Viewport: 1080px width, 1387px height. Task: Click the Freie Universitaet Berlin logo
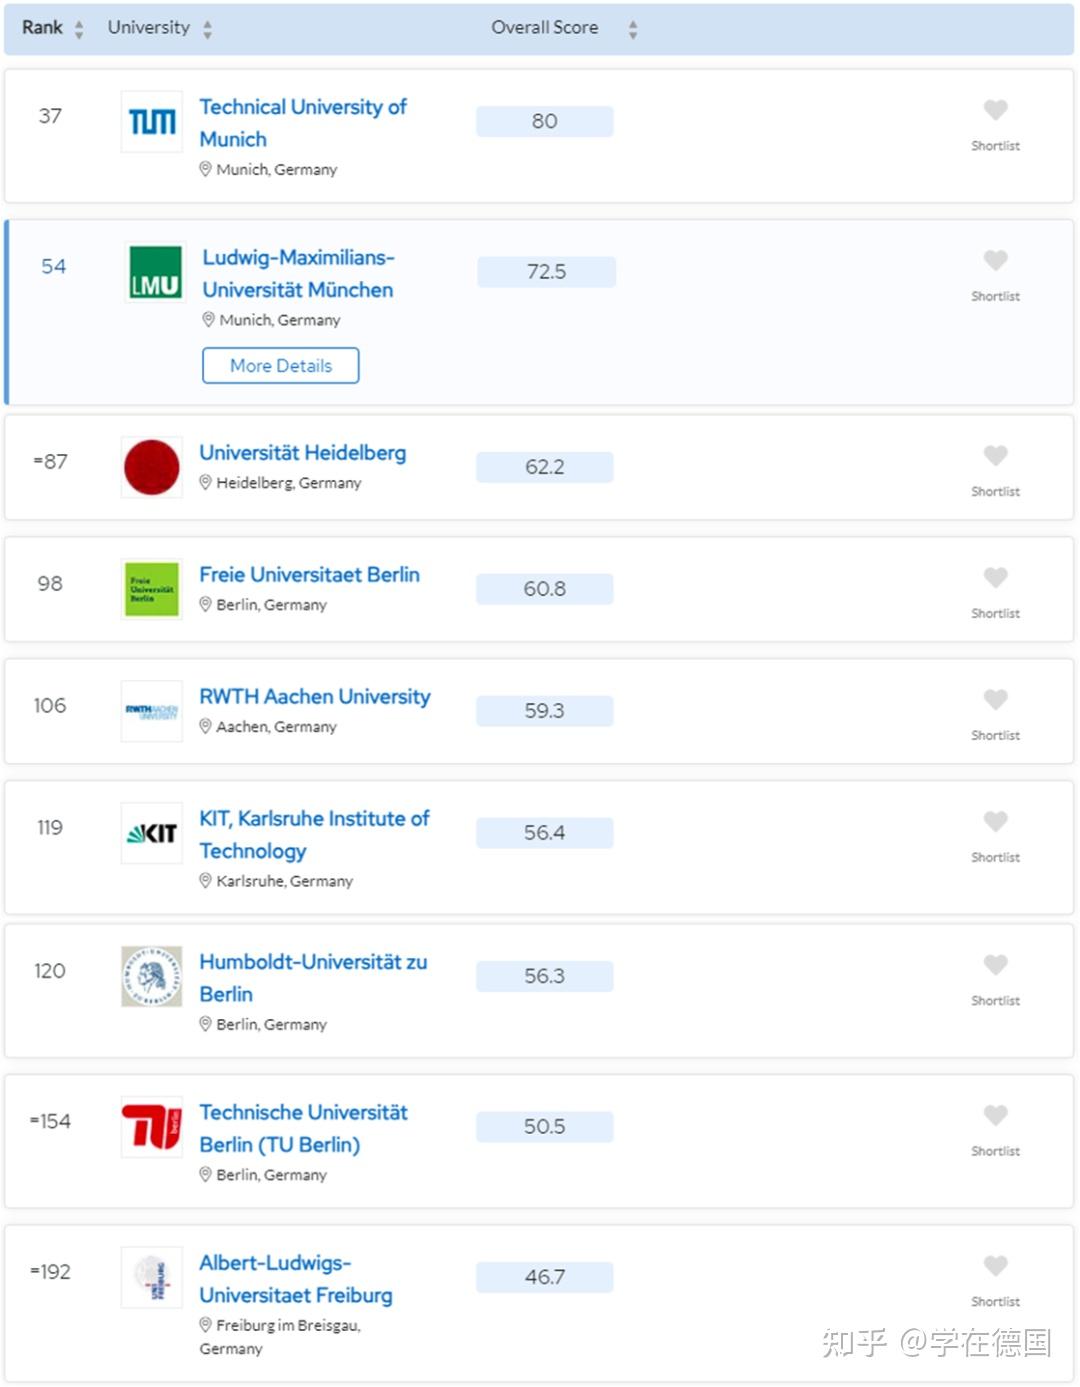(x=152, y=589)
